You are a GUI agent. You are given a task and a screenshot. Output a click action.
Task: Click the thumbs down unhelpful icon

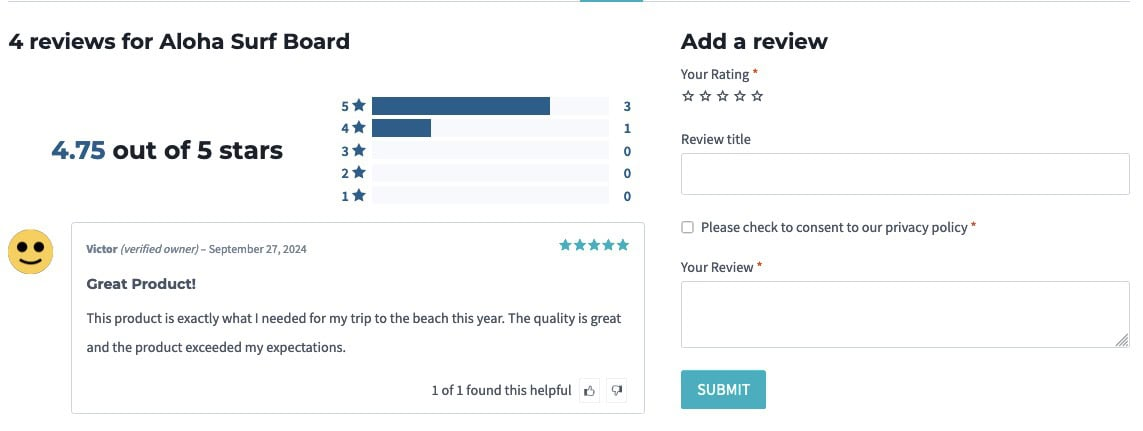(617, 391)
